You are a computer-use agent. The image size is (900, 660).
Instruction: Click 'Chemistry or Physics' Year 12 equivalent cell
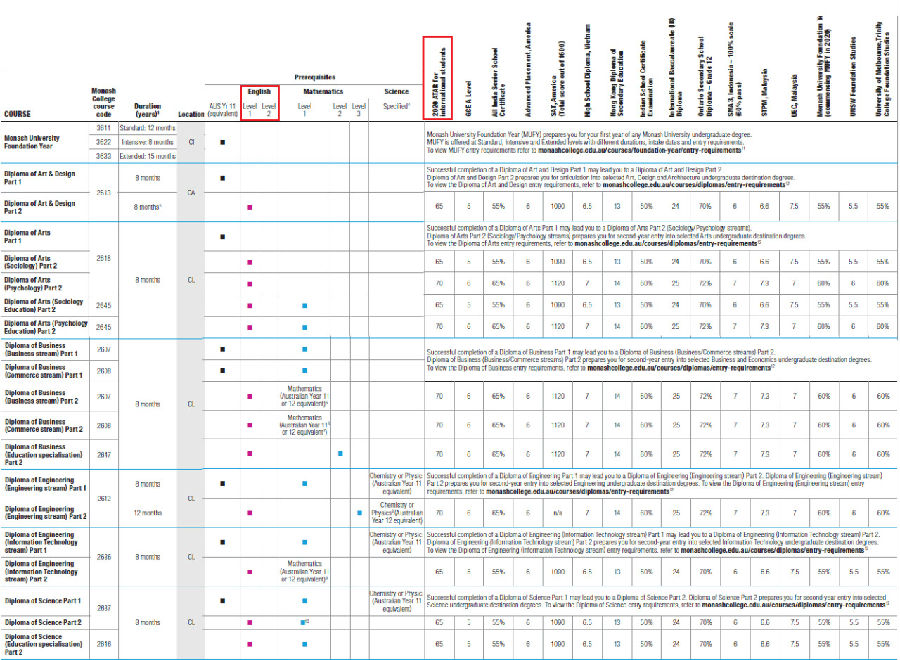point(397,513)
